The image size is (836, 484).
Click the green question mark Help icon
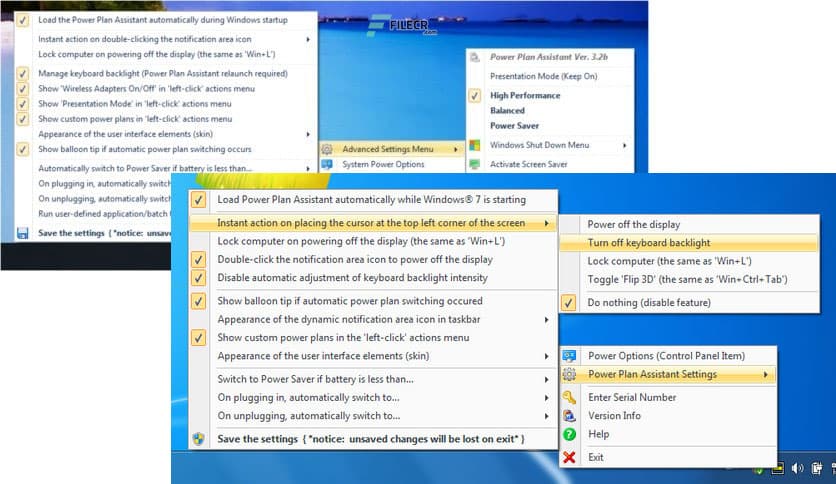coord(569,434)
